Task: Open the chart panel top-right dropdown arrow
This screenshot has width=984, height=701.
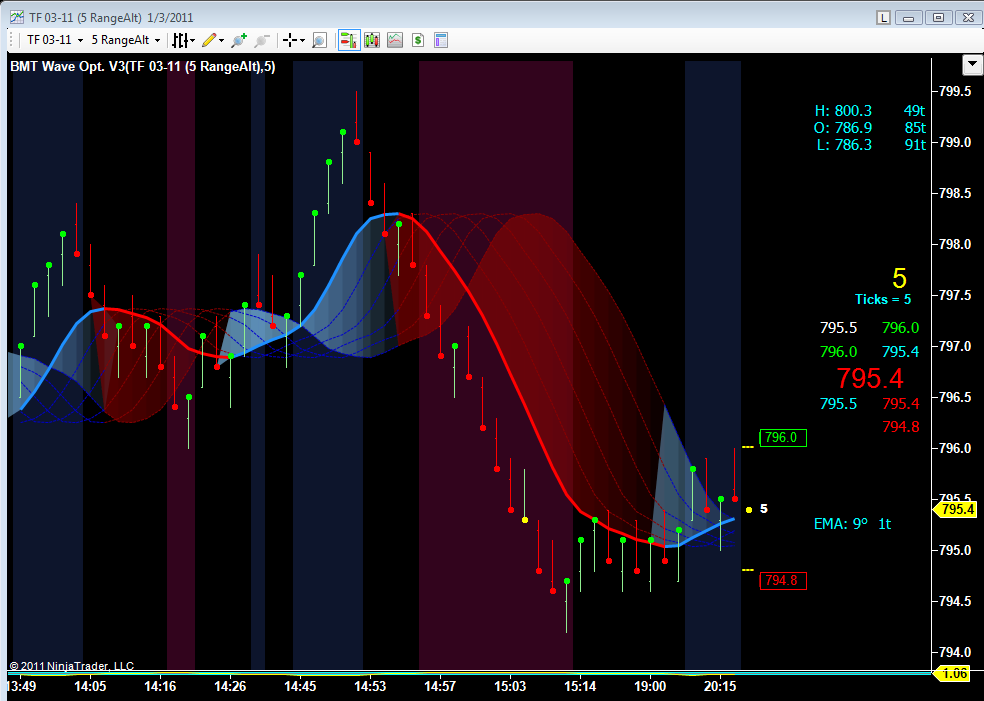Action: (x=972, y=64)
